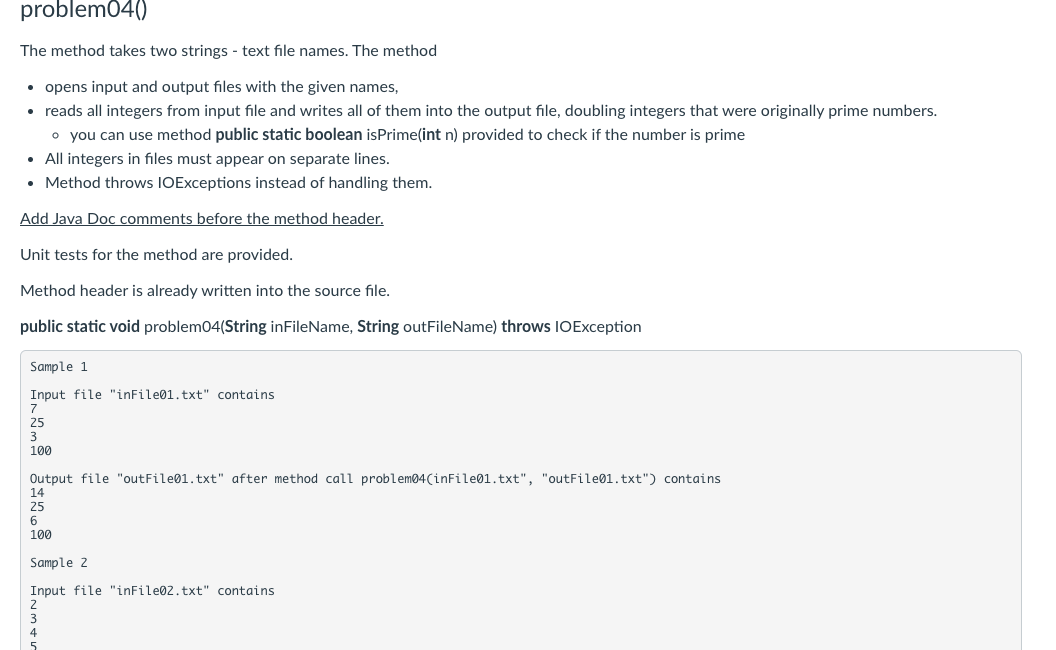1056x650 pixels.
Task: Click the intro sentence 'The method takes two strings'
Action: coord(228,51)
